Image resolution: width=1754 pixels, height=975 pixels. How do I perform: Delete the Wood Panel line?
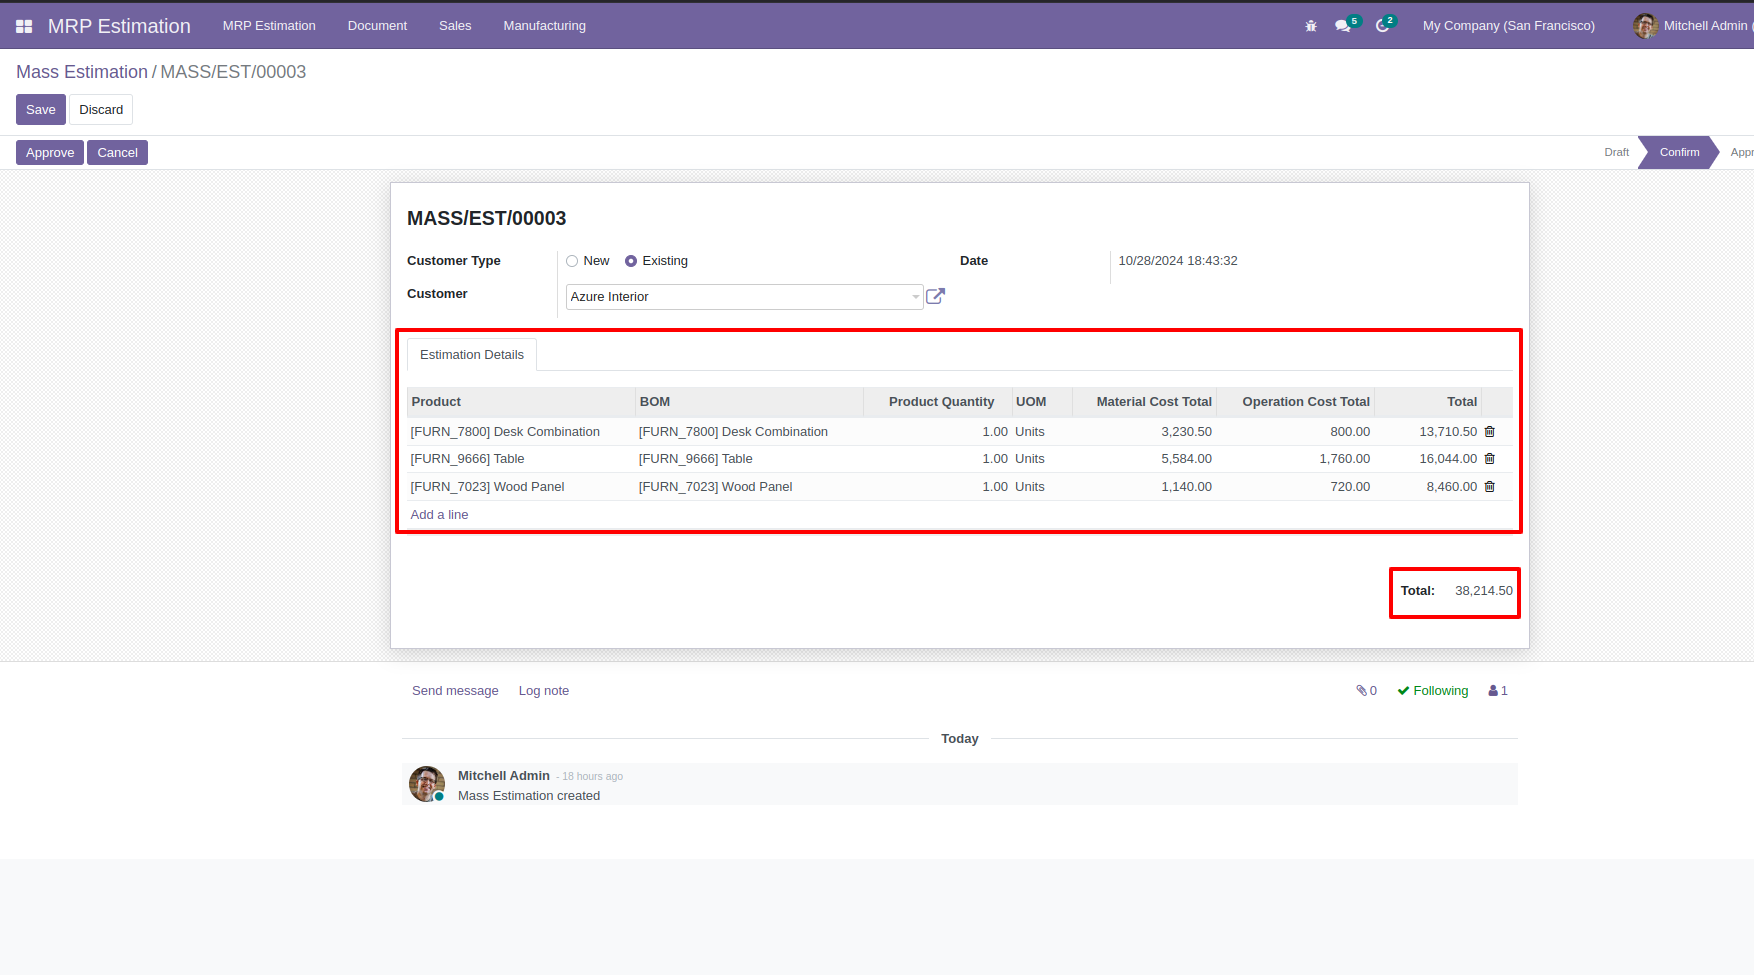[x=1490, y=487]
